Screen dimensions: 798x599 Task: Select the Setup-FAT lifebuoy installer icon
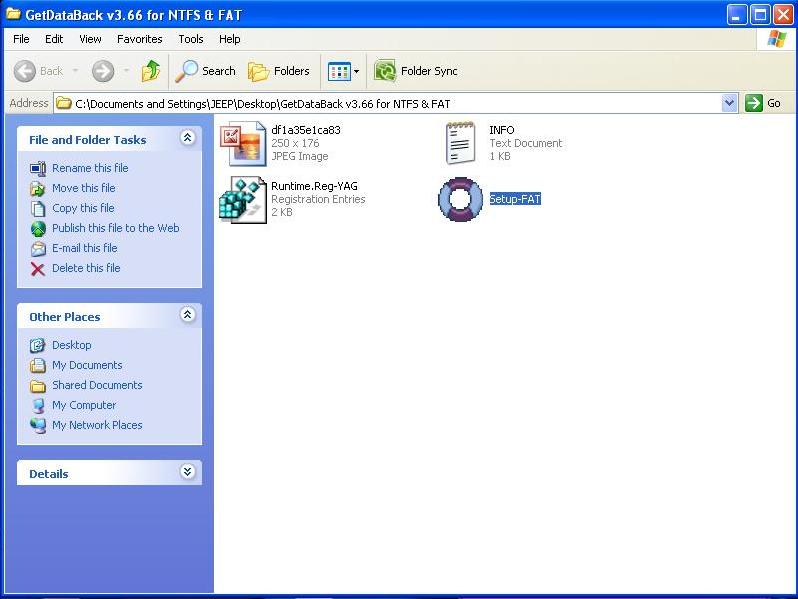460,199
